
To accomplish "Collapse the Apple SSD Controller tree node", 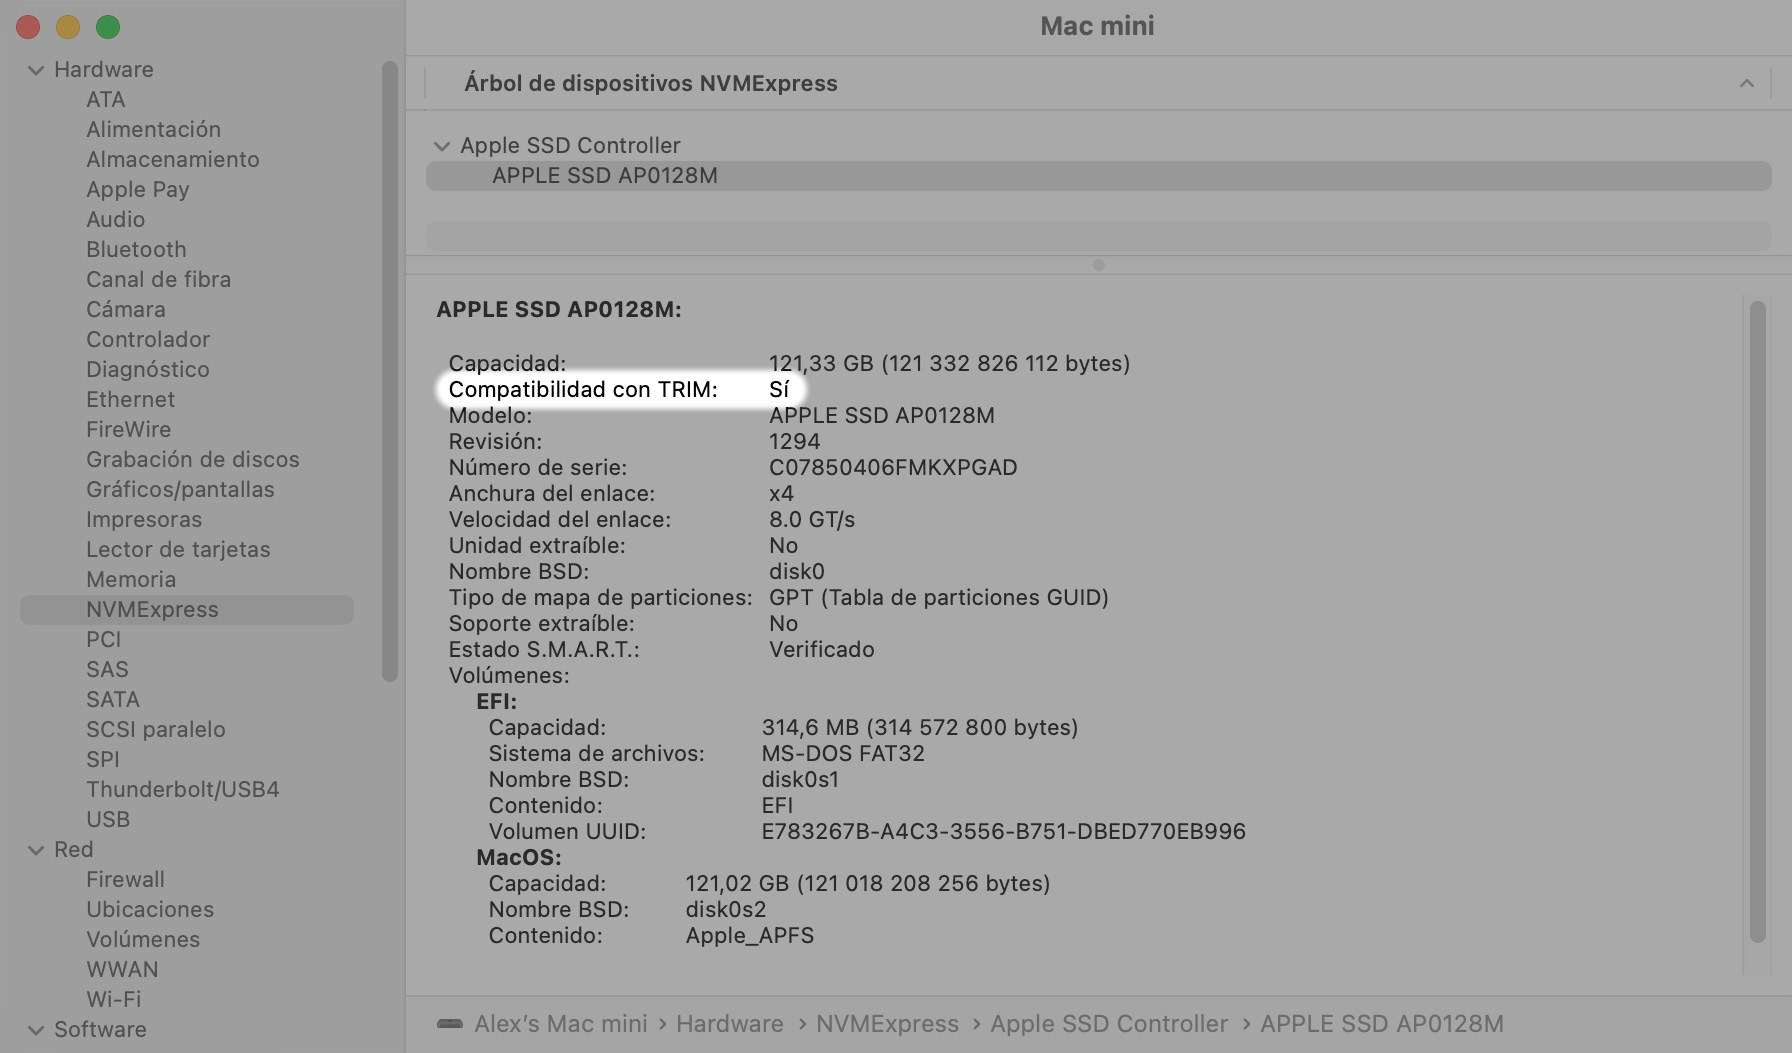I will (441, 146).
